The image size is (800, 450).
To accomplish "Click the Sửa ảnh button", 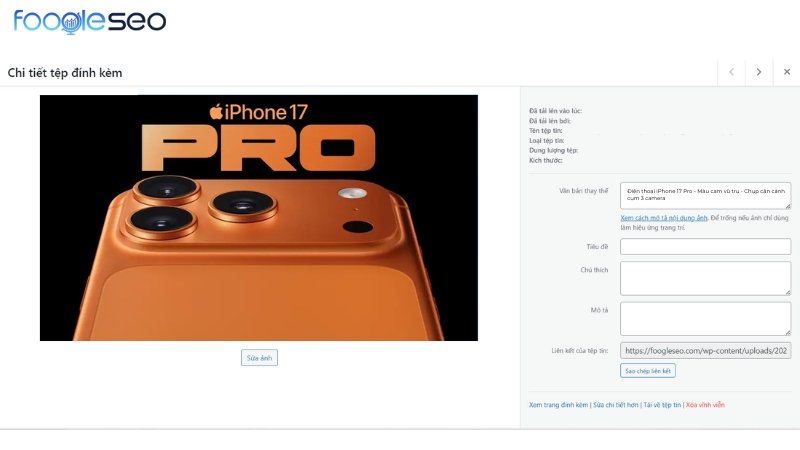I will (x=259, y=358).
